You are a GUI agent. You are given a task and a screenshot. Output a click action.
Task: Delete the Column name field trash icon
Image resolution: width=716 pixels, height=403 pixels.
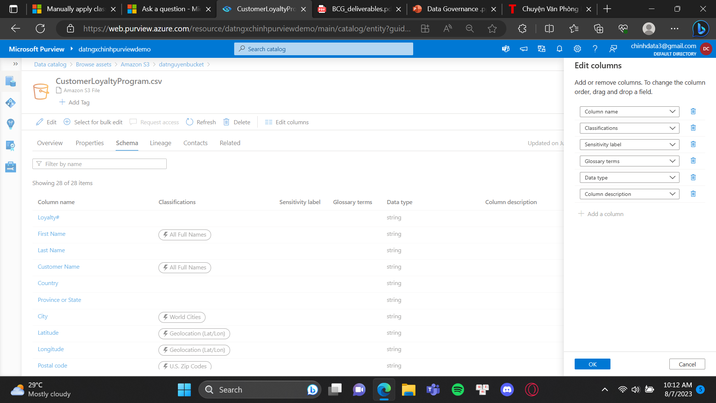coord(693,111)
